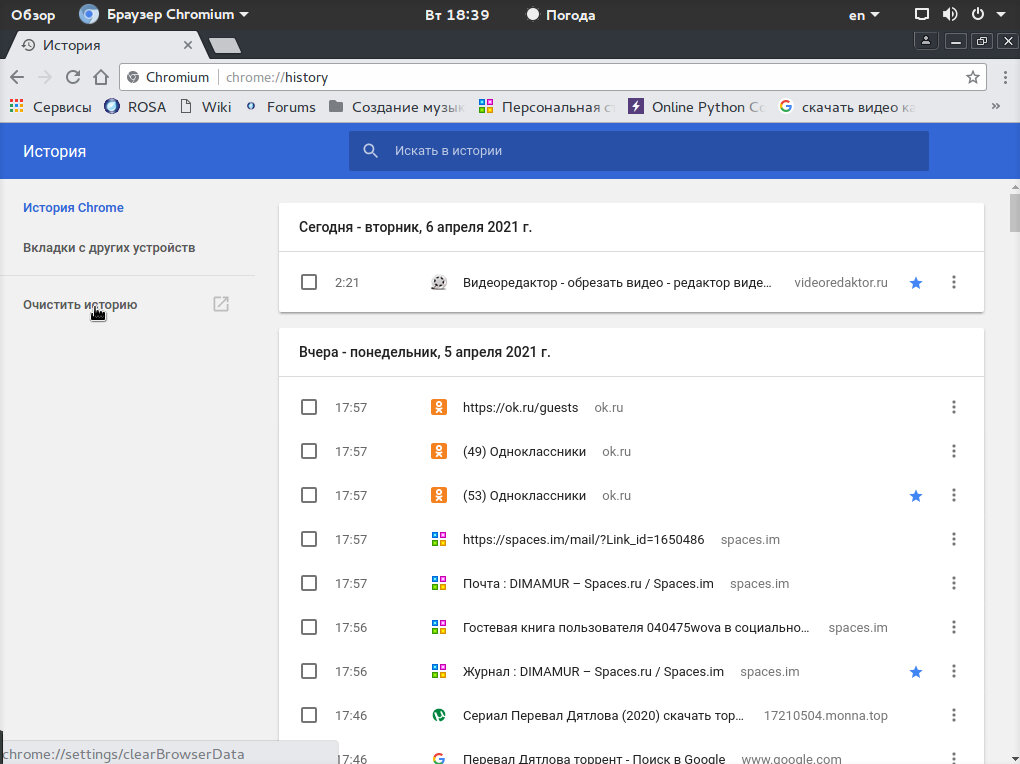Open more actions for https://ok.ru/guests entry
This screenshot has height=764, width=1020.
tap(954, 407)
